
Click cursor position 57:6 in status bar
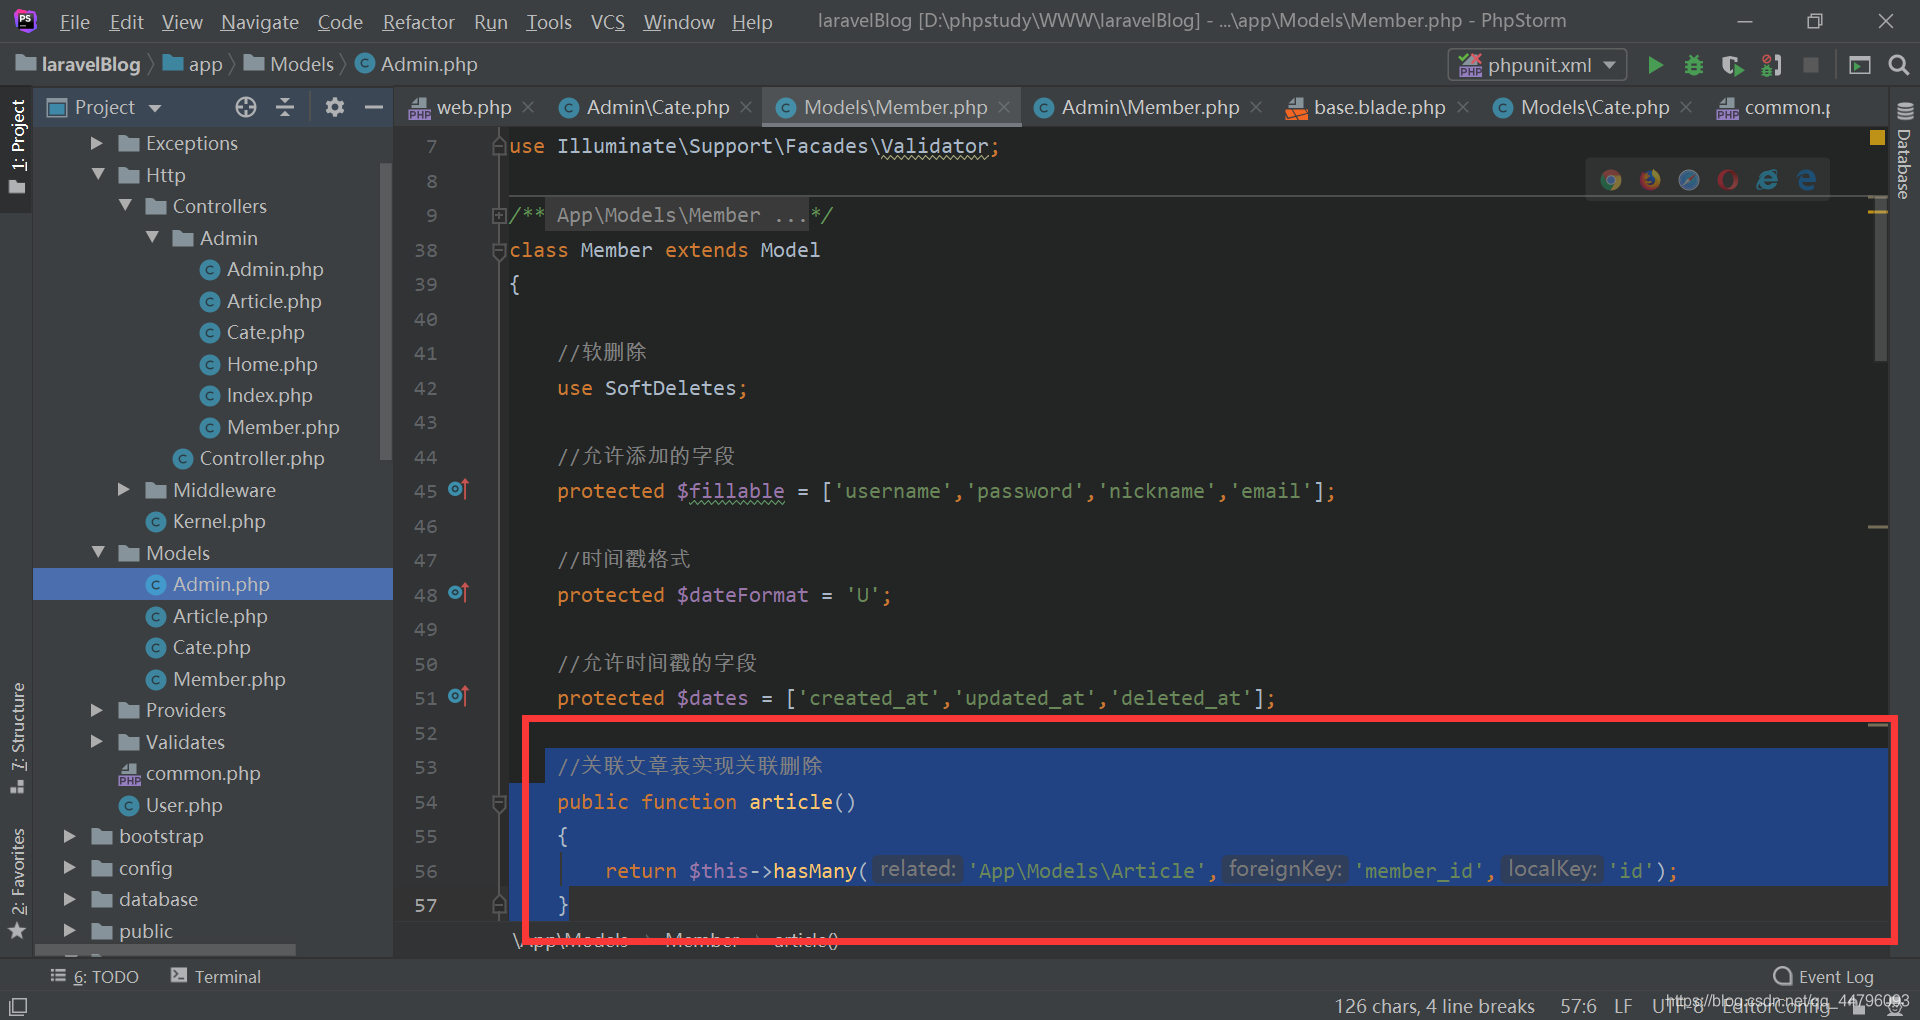coord(1578,1006)
